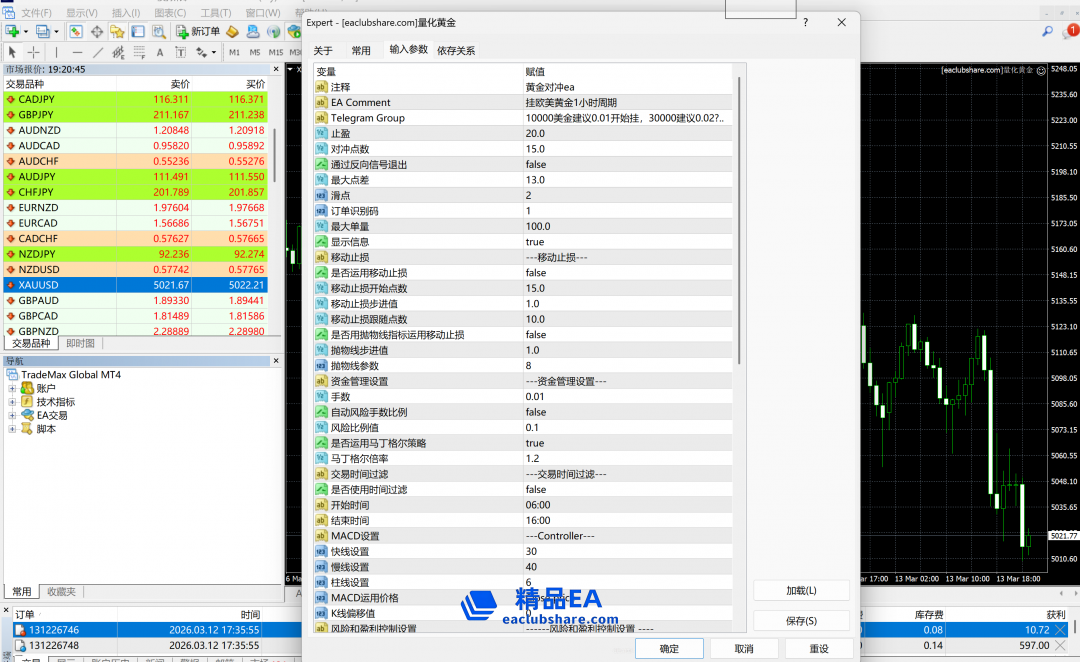Click the 加载(L) button
This screenshot has height=662, width=1080.
click(x=801, y=591)
